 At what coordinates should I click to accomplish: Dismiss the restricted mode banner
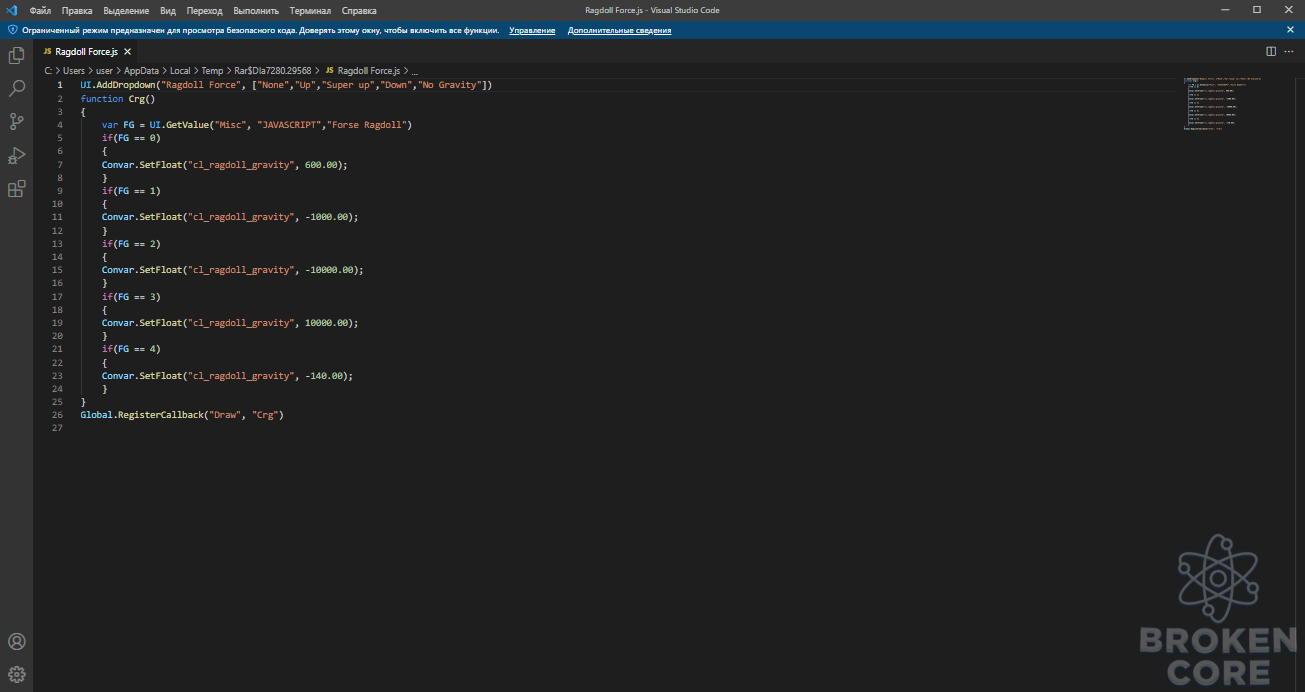tap(1290, 30)
